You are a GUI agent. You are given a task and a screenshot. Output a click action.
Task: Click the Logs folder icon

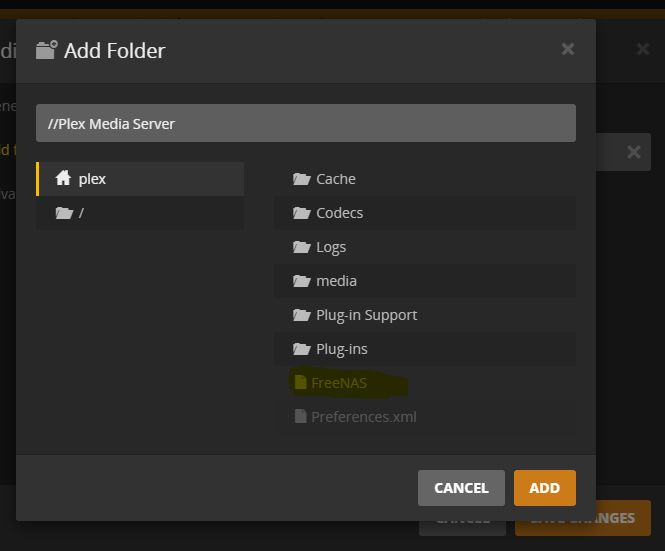302,247
